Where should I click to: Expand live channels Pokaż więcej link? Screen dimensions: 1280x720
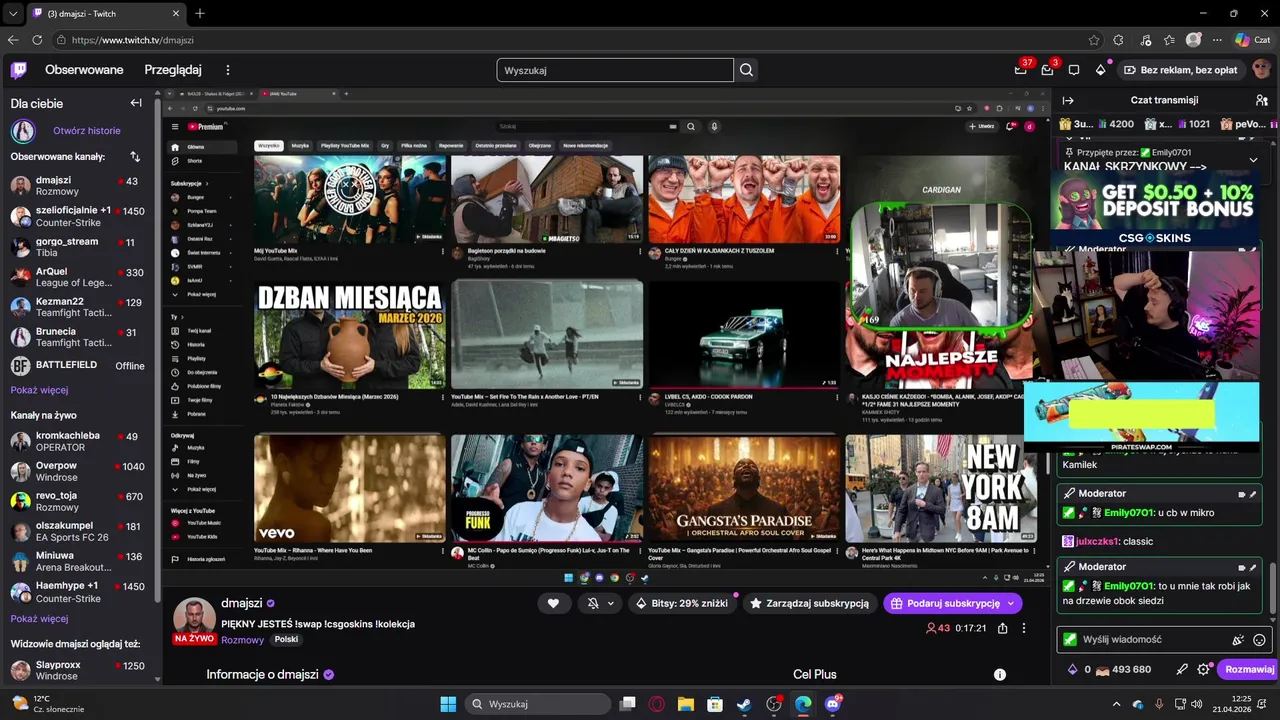point(39,619)
